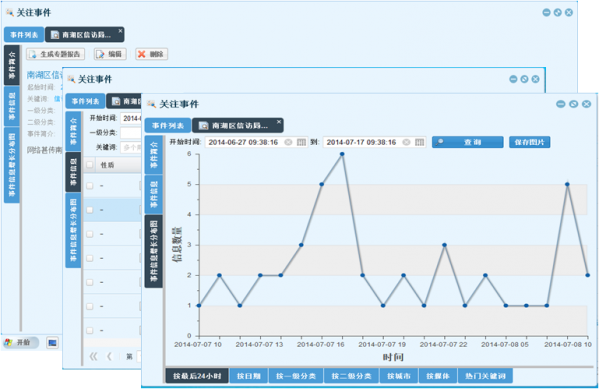Close the front 关注事件 window
Image resolution: width=600 pixels, height=389 pixels.
(586, 104)
